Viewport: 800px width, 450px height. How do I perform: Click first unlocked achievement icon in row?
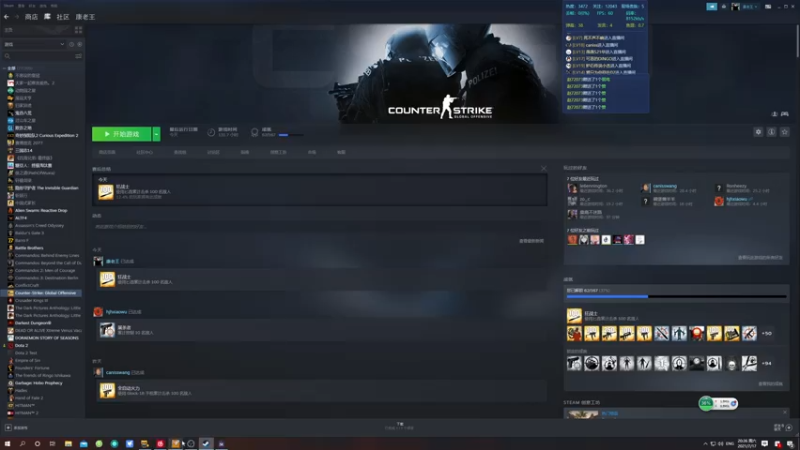(574, 333)
